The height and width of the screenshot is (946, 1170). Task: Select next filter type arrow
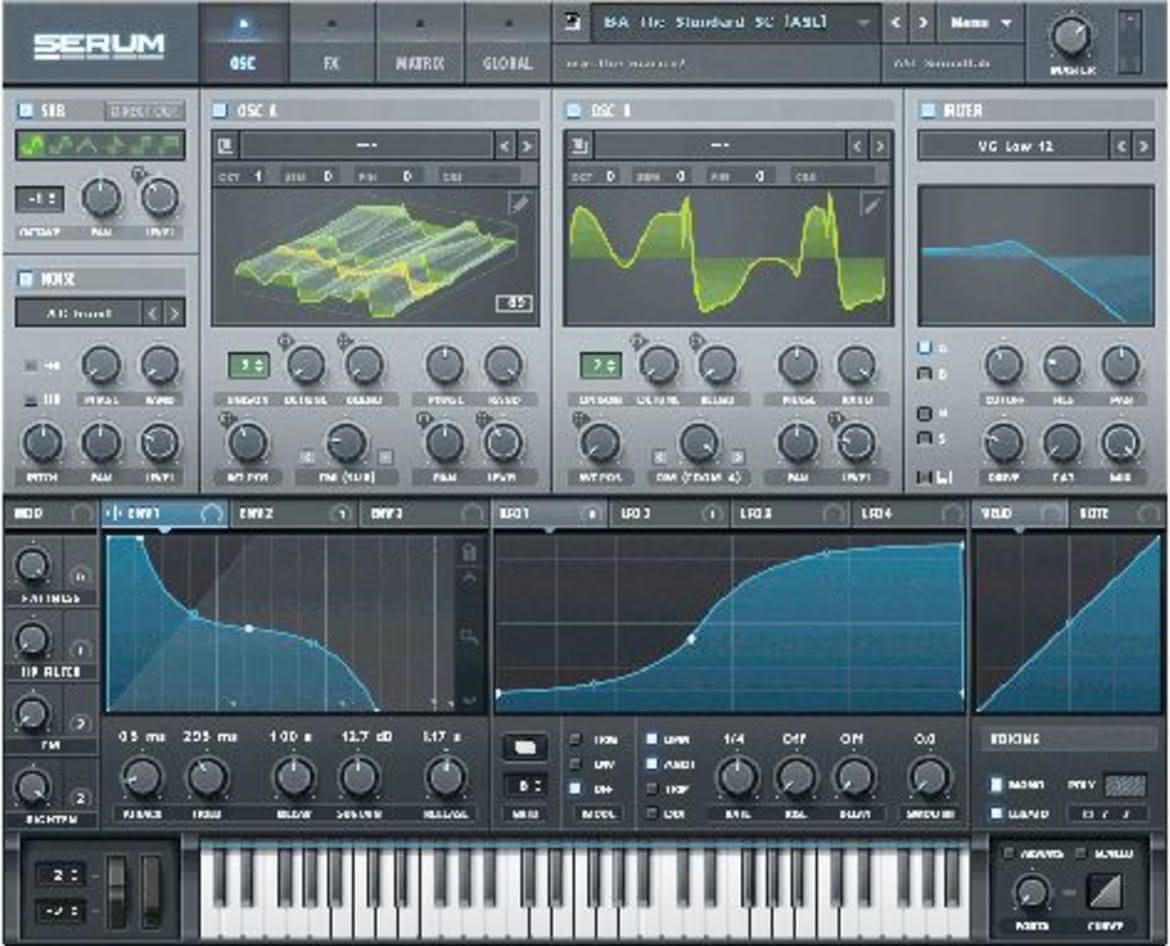(x=1143, y=146)
